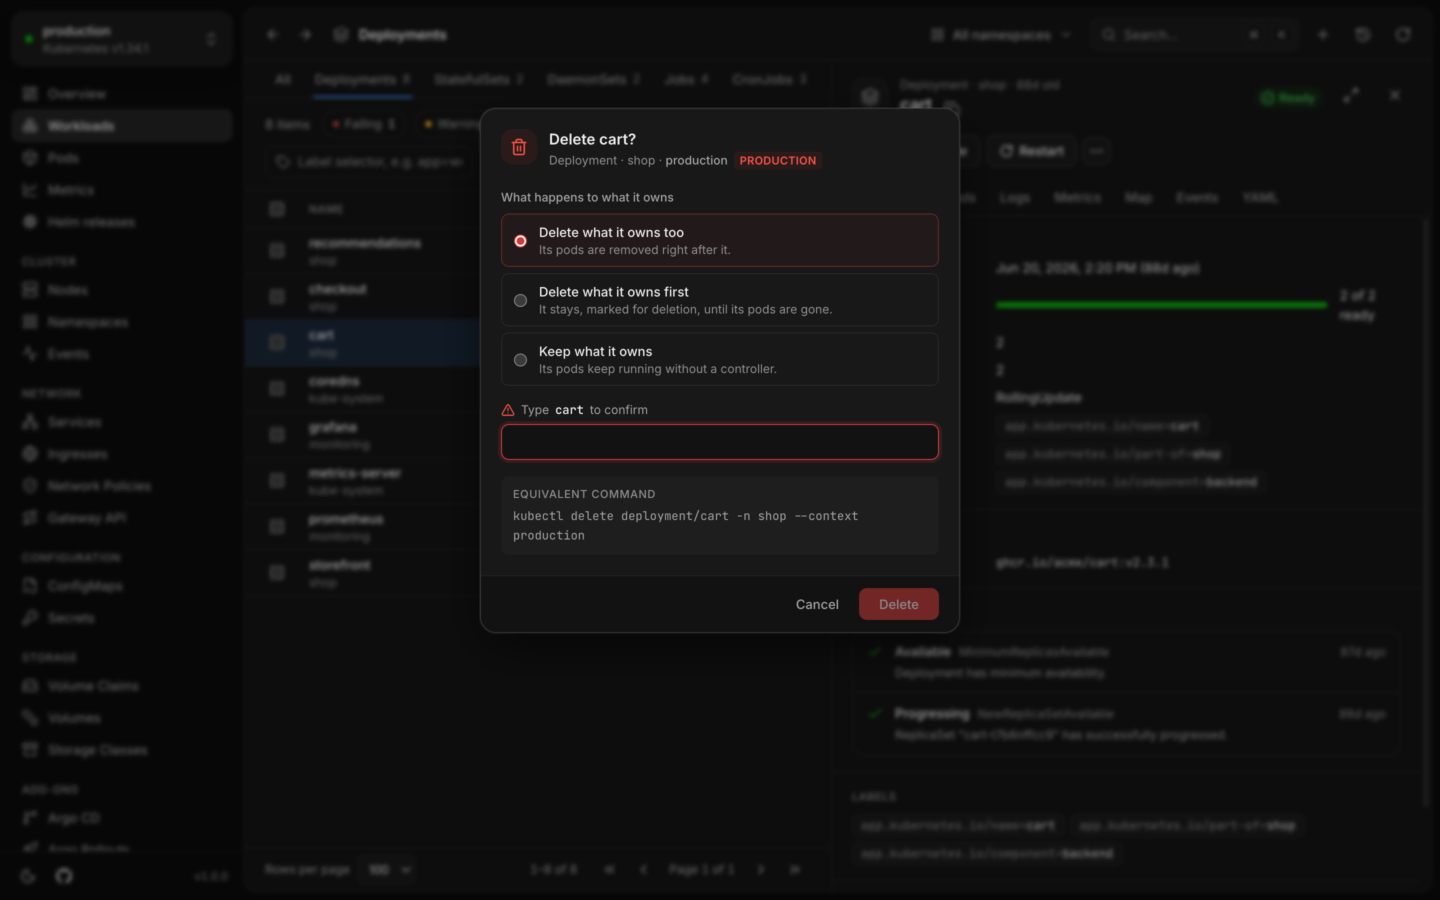Switch to the StatefulSets tab
The height and width of the screenshot is (900, 1440).
[x=478, y=79]
